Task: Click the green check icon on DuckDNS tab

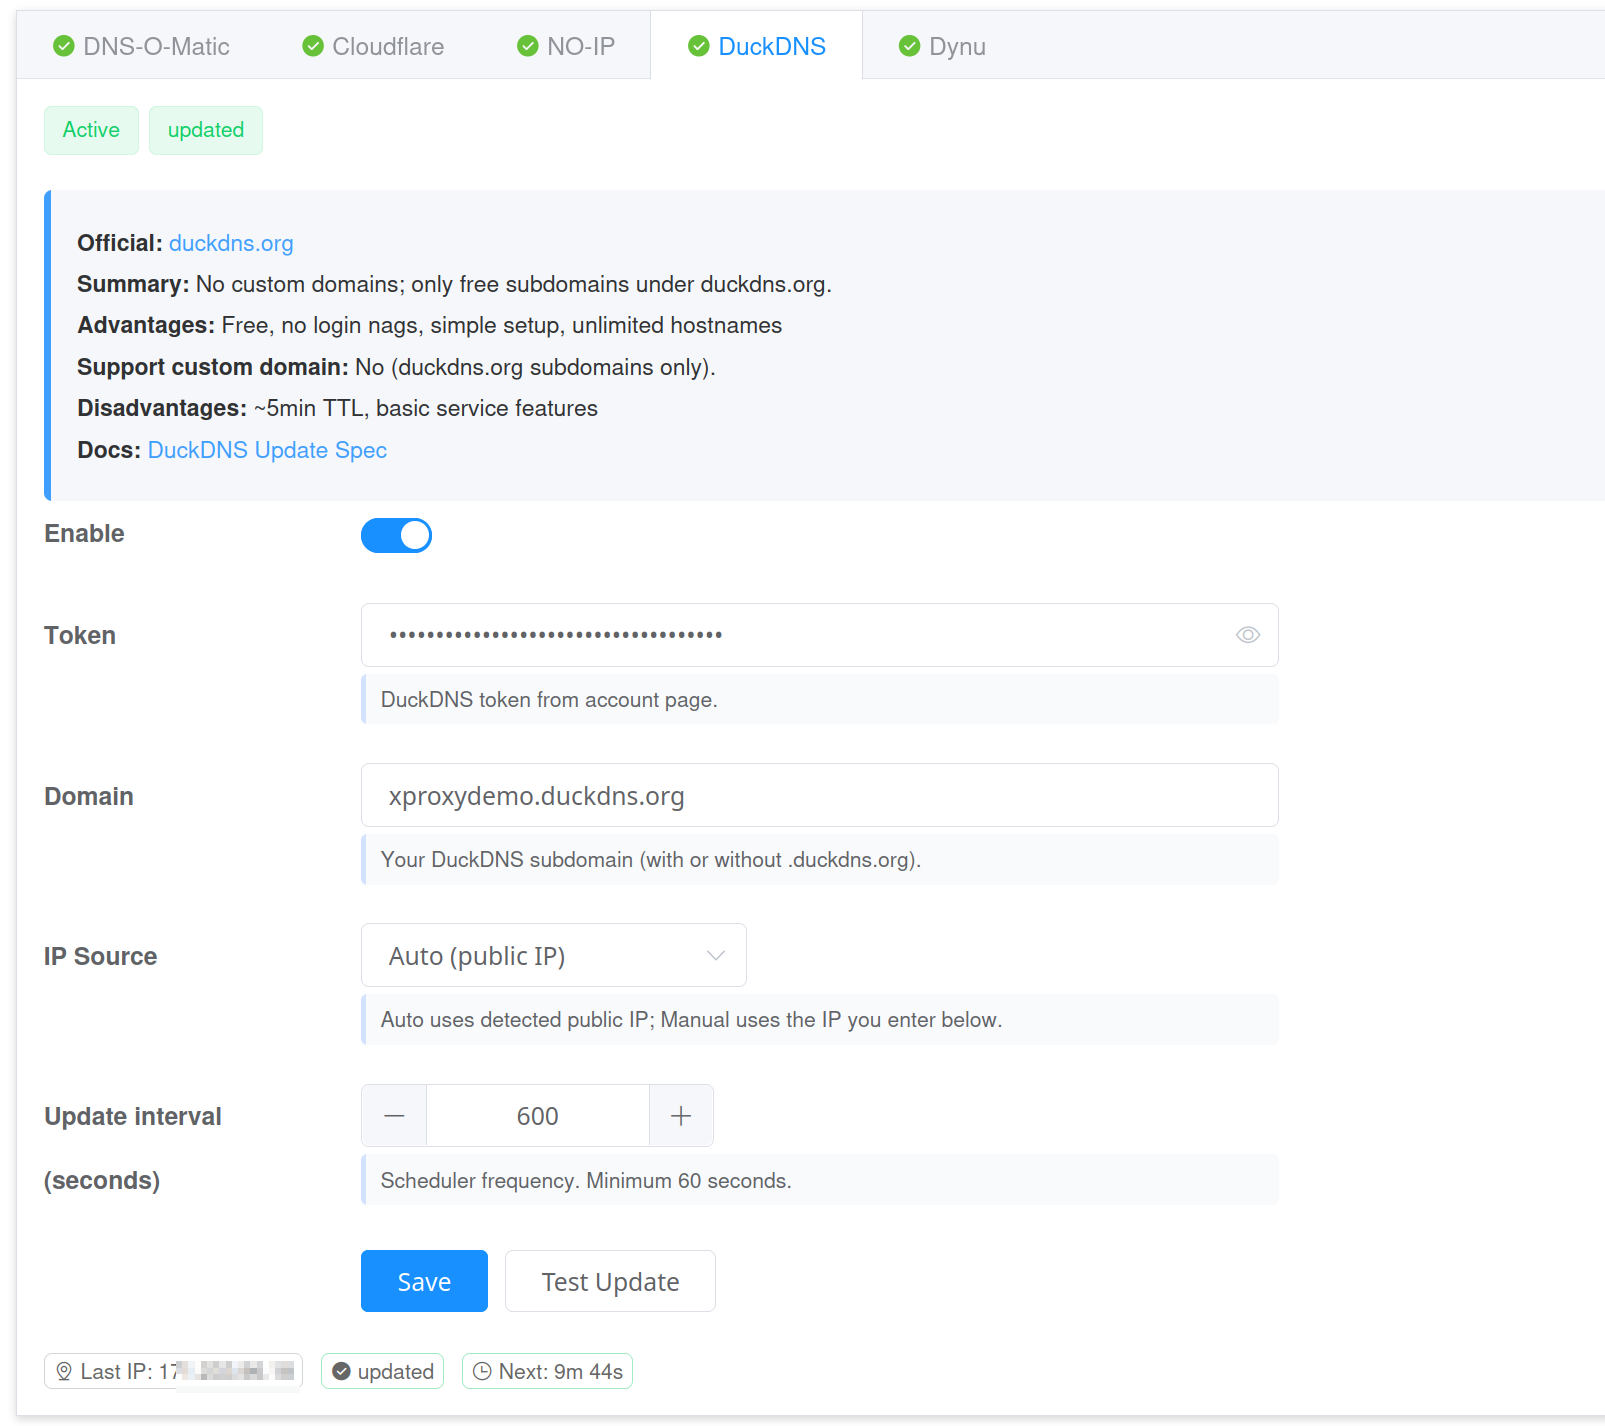Action: [699, 46]
